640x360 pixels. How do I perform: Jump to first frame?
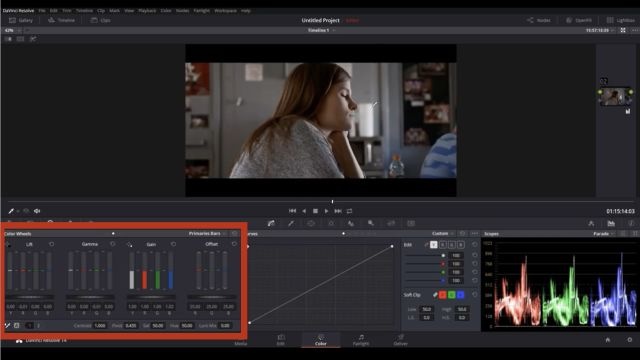point(292,211)
